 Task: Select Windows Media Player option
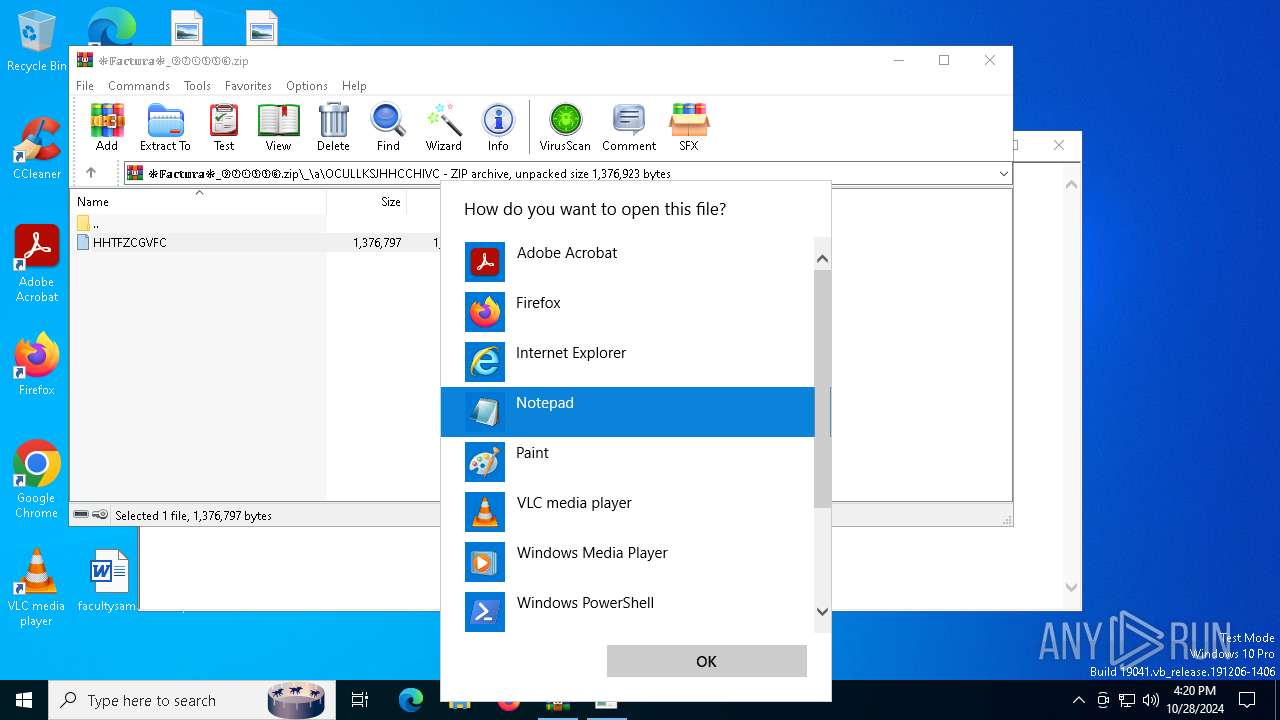tap(628, 562)
